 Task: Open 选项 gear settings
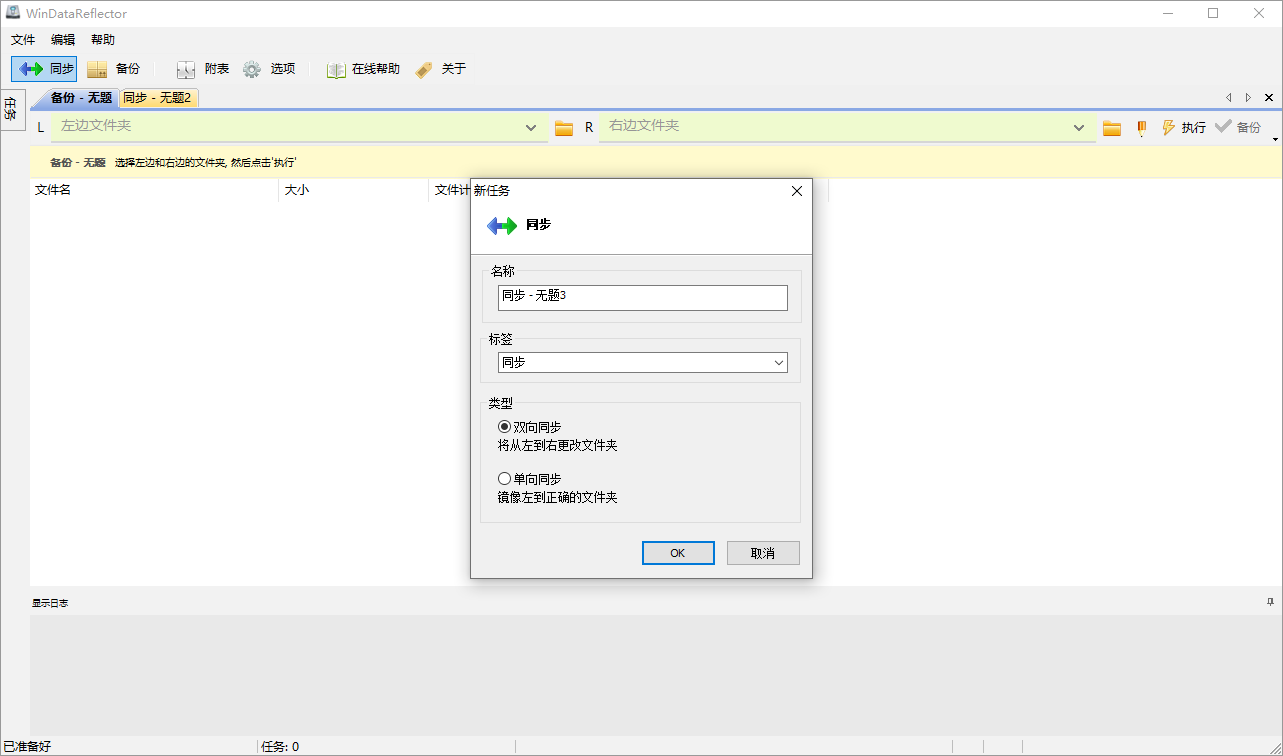[x=252, y=69]
